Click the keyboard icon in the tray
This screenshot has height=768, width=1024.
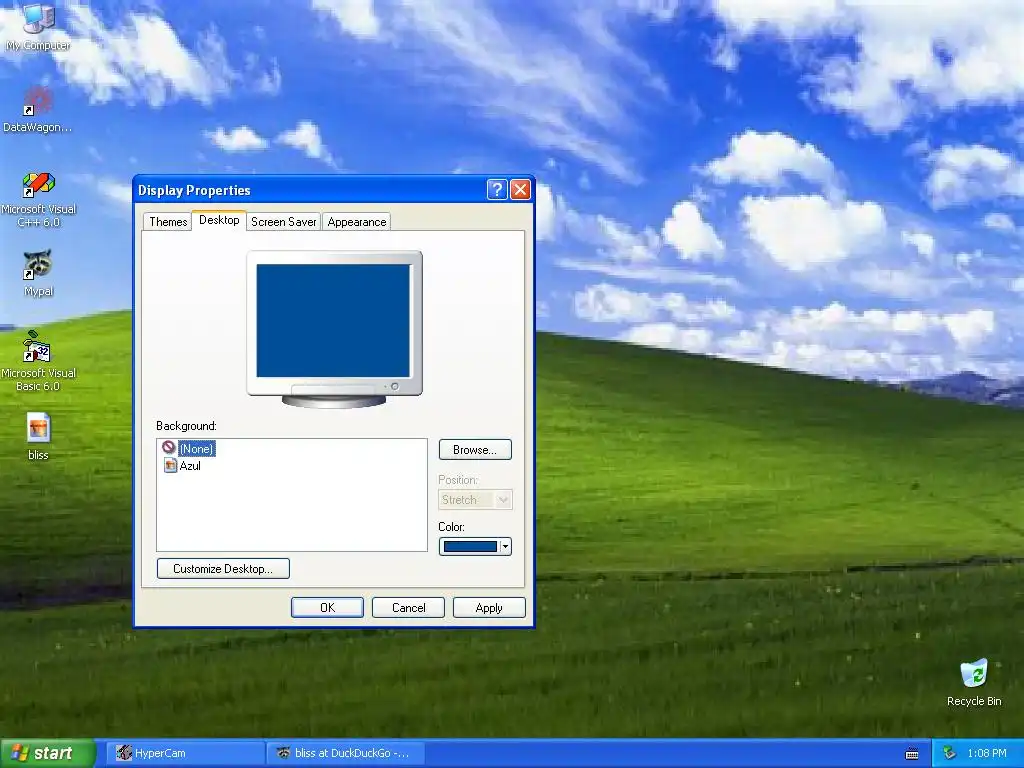[912, 754]
